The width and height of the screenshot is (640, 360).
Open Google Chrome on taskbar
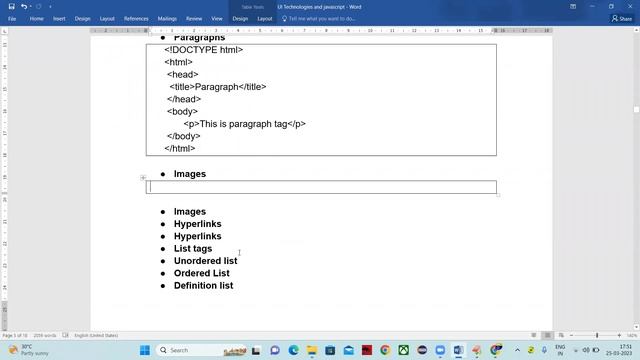tap(385, 350)
